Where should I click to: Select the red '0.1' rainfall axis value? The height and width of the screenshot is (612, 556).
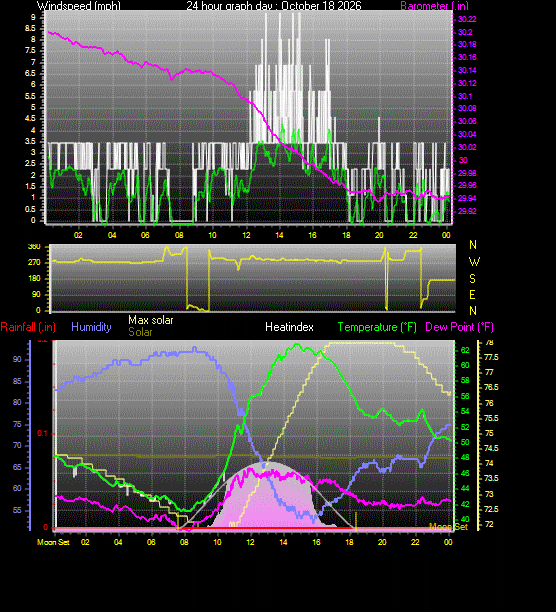click(42, 434)
